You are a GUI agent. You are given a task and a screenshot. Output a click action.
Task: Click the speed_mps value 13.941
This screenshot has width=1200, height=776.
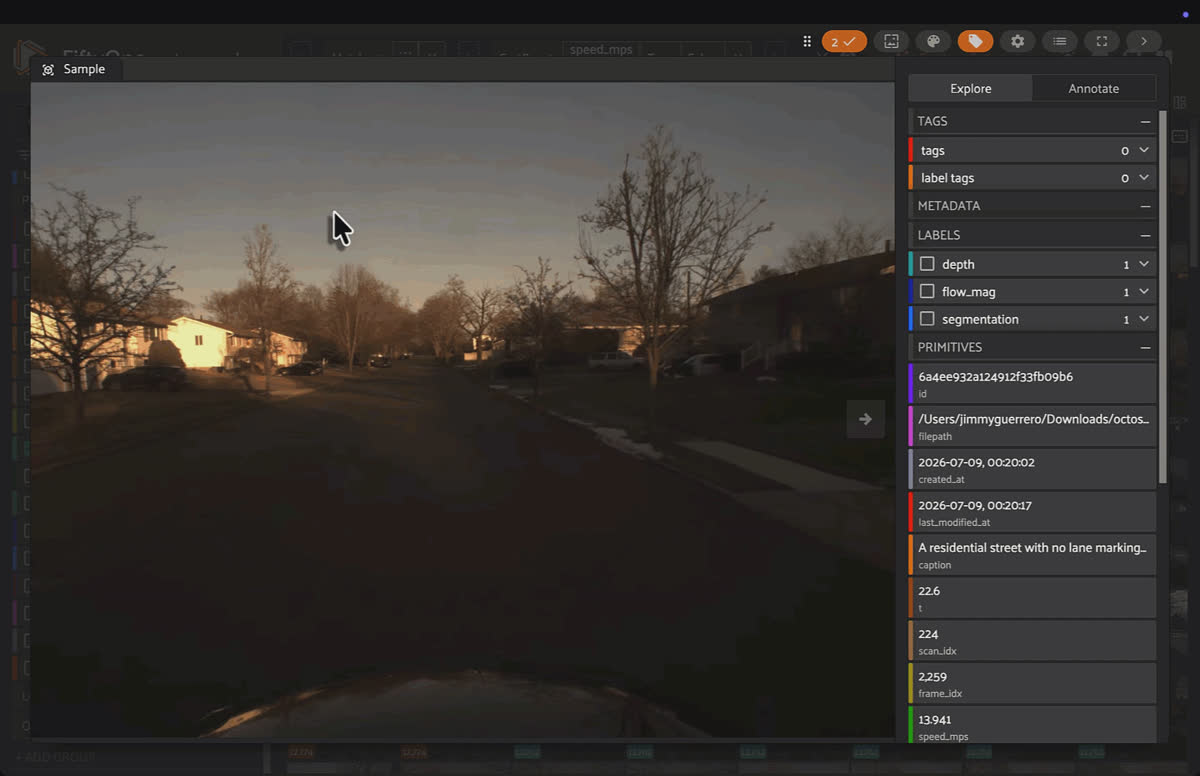pos(934,720)
